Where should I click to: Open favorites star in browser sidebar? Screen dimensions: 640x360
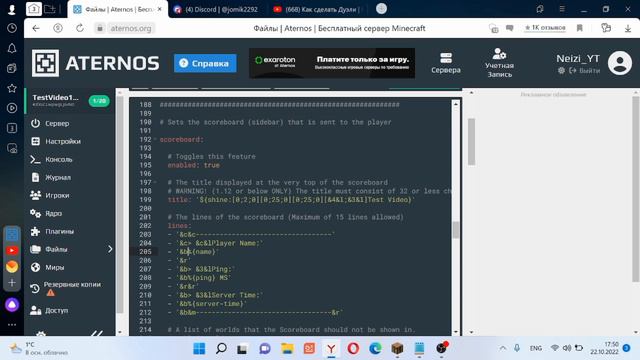[x=12, y=88]
